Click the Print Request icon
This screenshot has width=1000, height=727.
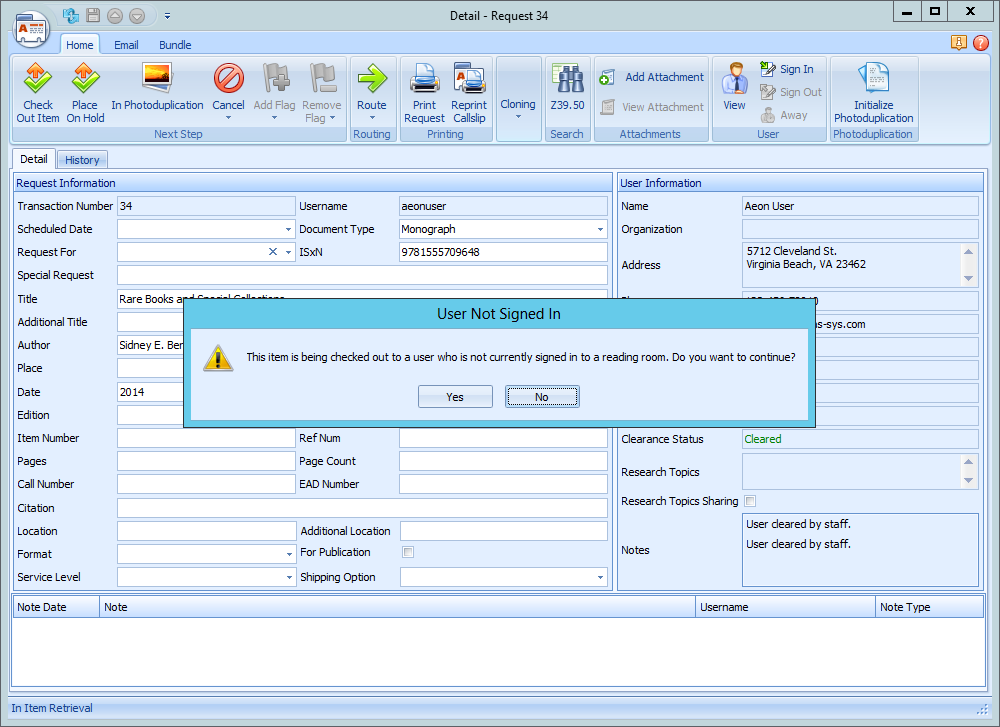pos(424,78)
